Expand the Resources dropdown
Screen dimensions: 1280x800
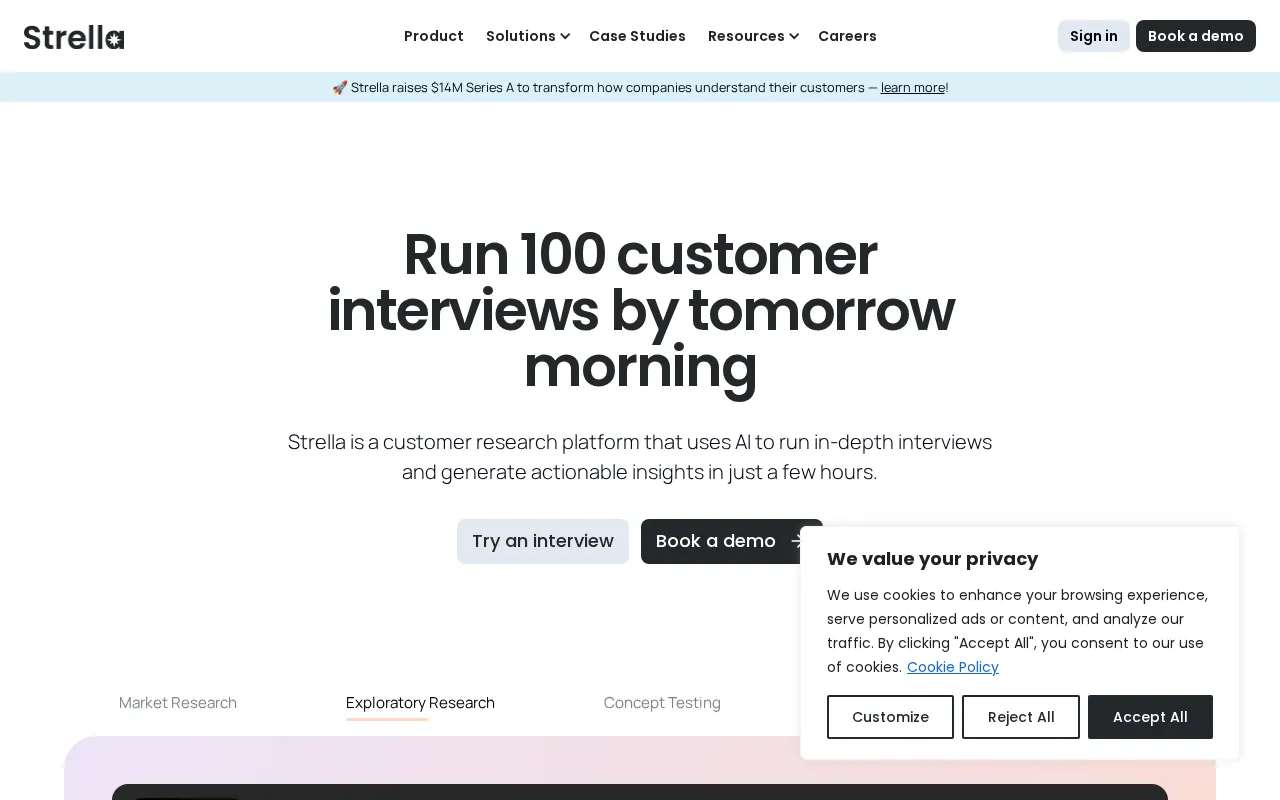(x=753, y=36)
